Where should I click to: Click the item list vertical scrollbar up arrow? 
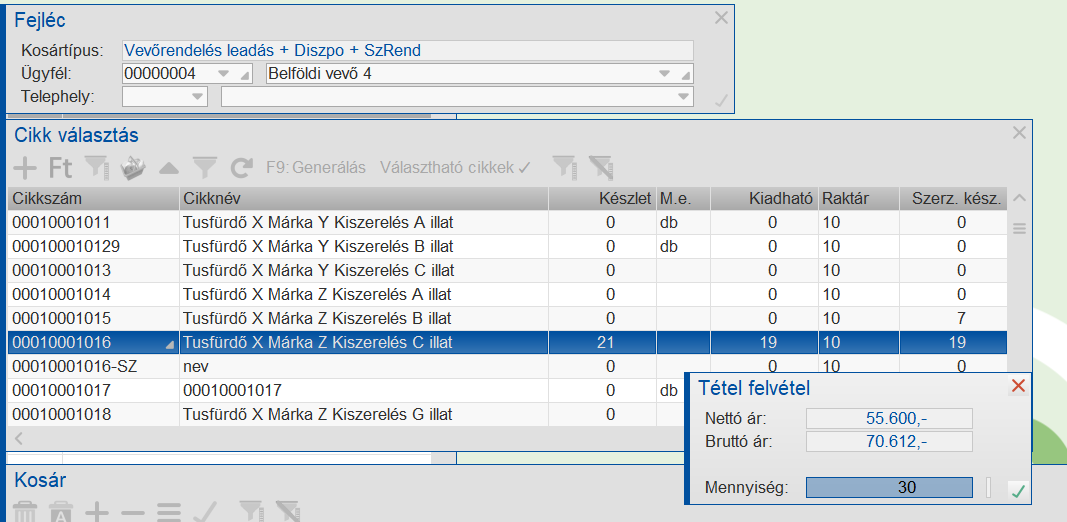(1020, 198)
